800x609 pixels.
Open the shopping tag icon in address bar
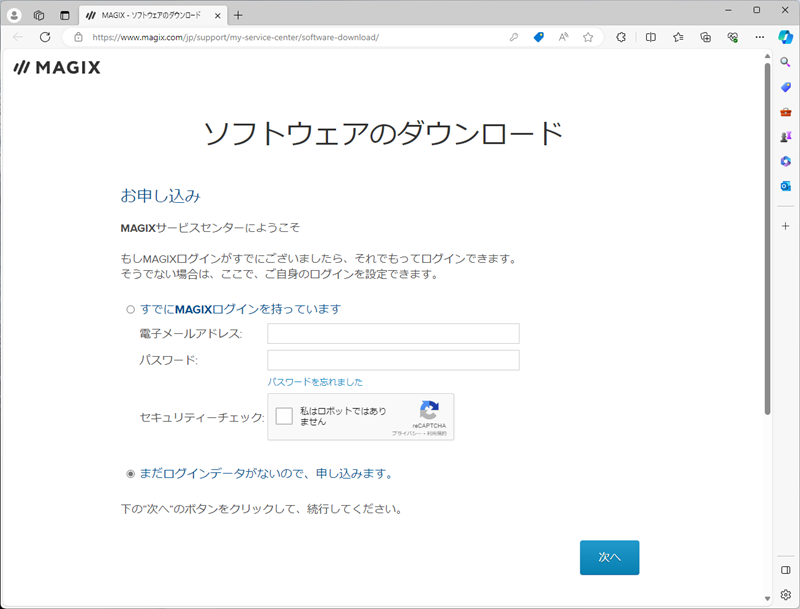pos(538,37)
